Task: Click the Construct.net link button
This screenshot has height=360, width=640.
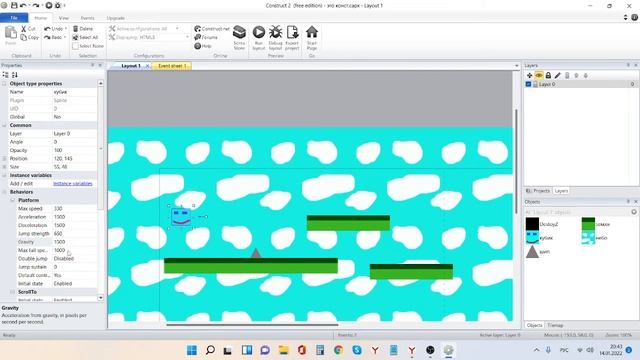Action: [x=211, y=29]
